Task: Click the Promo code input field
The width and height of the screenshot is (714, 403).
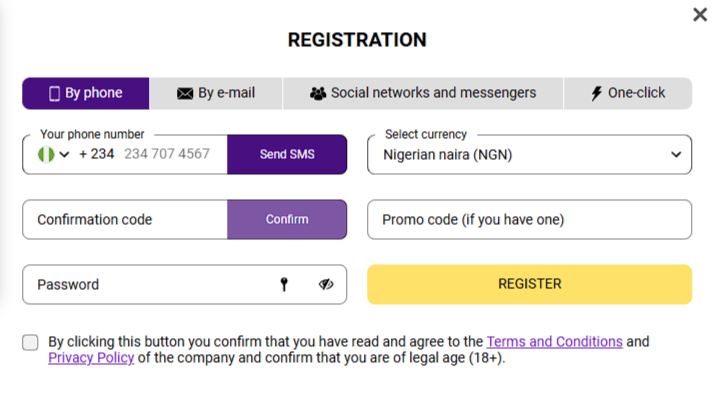Action: pyautogui.click(x=530, y=219)
